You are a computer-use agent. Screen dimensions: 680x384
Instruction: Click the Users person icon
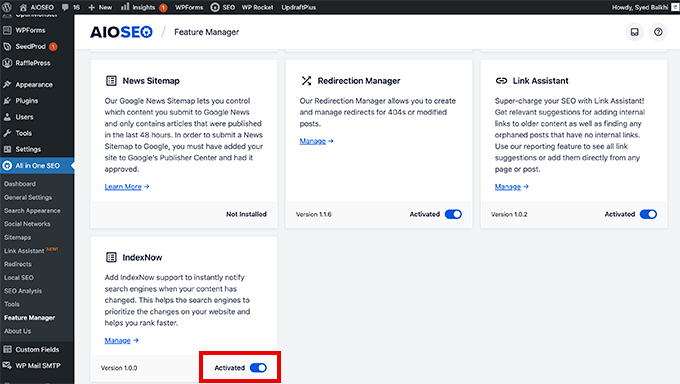[7, 117]
